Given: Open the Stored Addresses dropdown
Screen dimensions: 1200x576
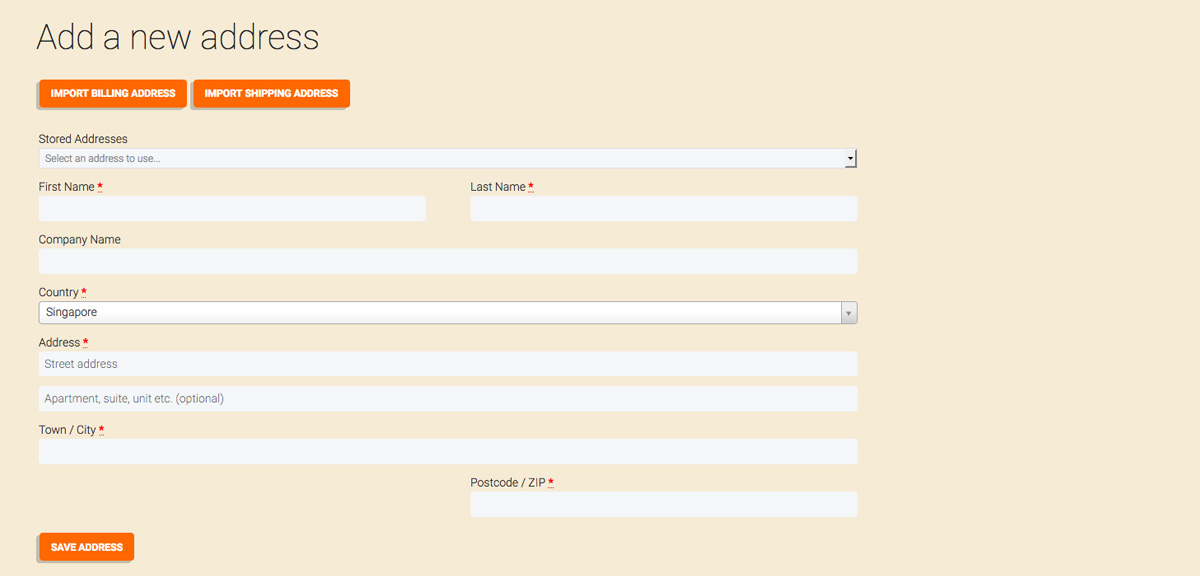Looking at the screenshot, I should [x=448, y=158].
